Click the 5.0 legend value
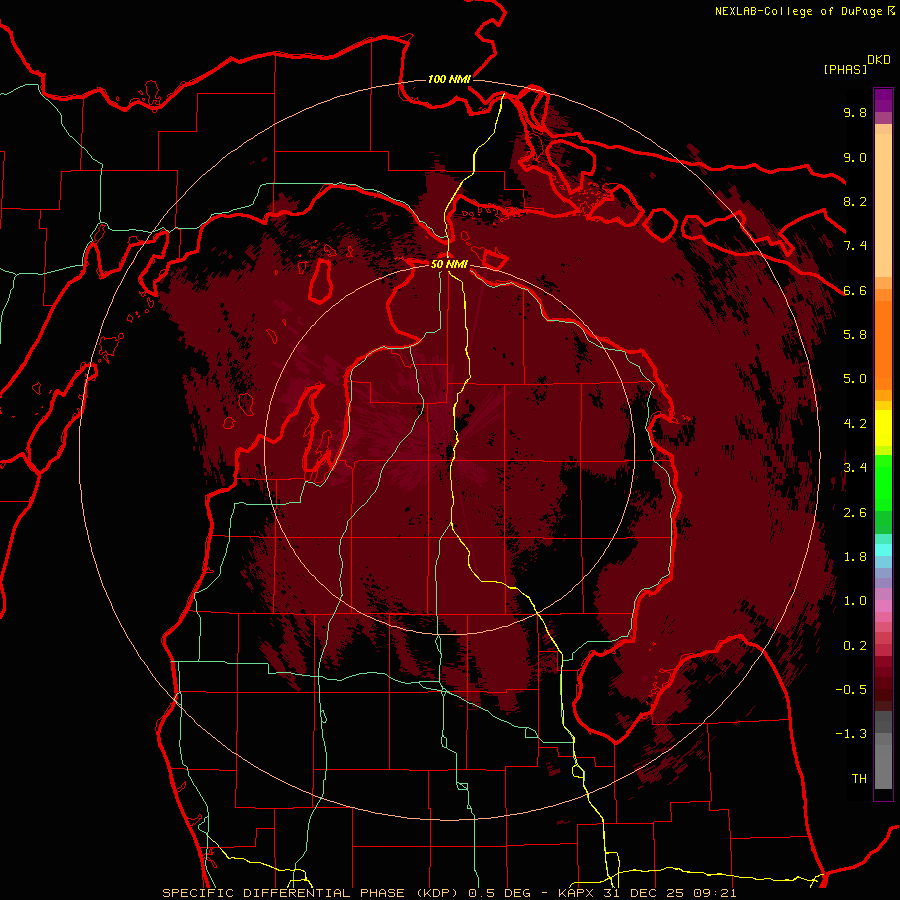Screen dimensions: 900x900 (x=855, y=379)
